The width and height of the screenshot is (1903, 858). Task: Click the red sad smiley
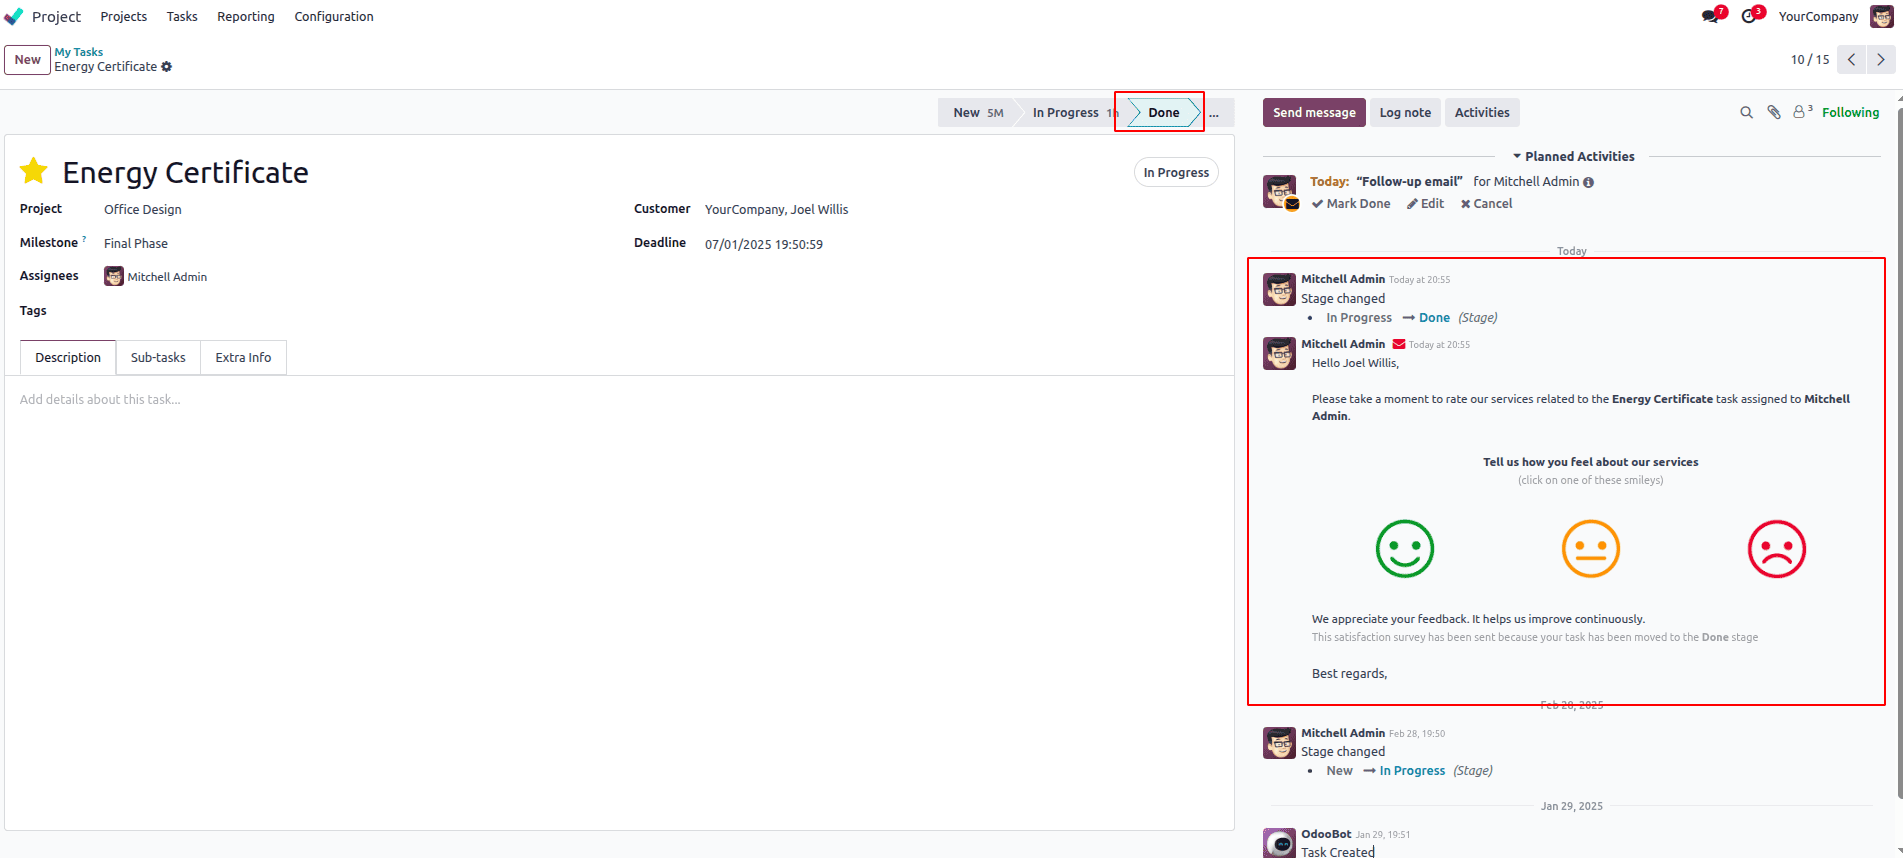pyautogui.click(x=1777, y=549)
